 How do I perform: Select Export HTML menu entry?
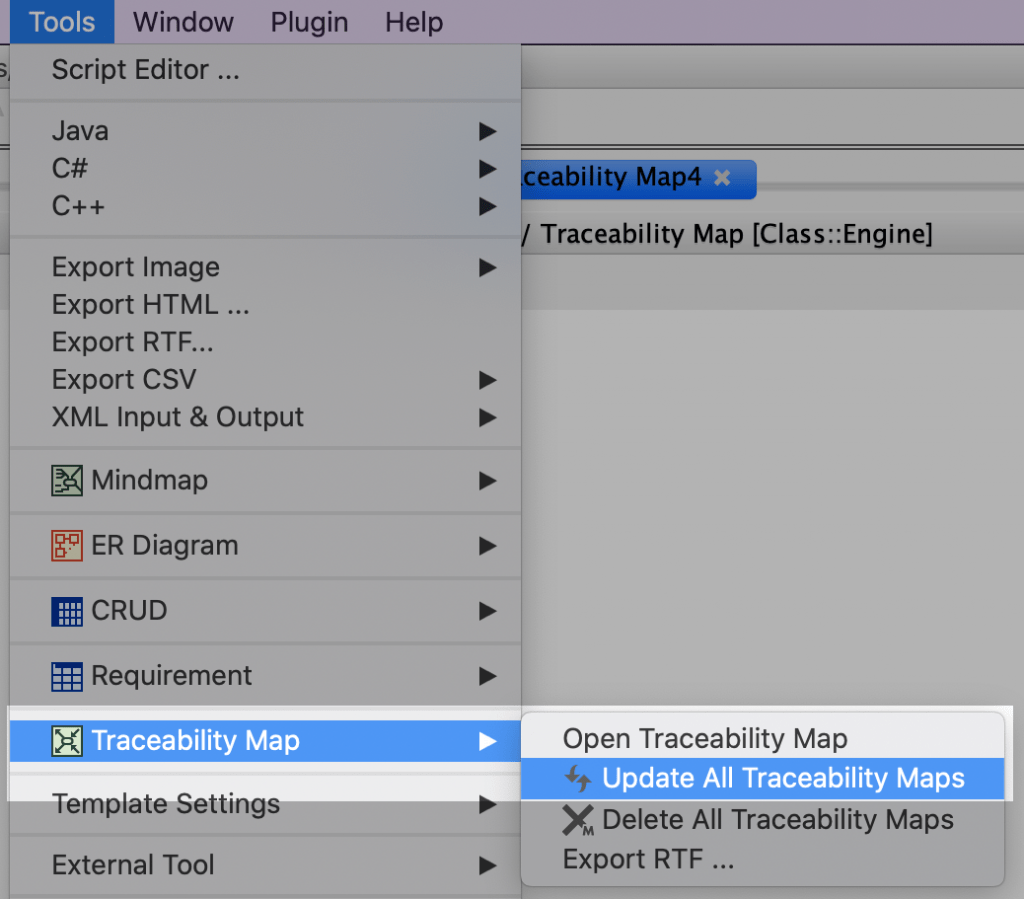point(150,305)
